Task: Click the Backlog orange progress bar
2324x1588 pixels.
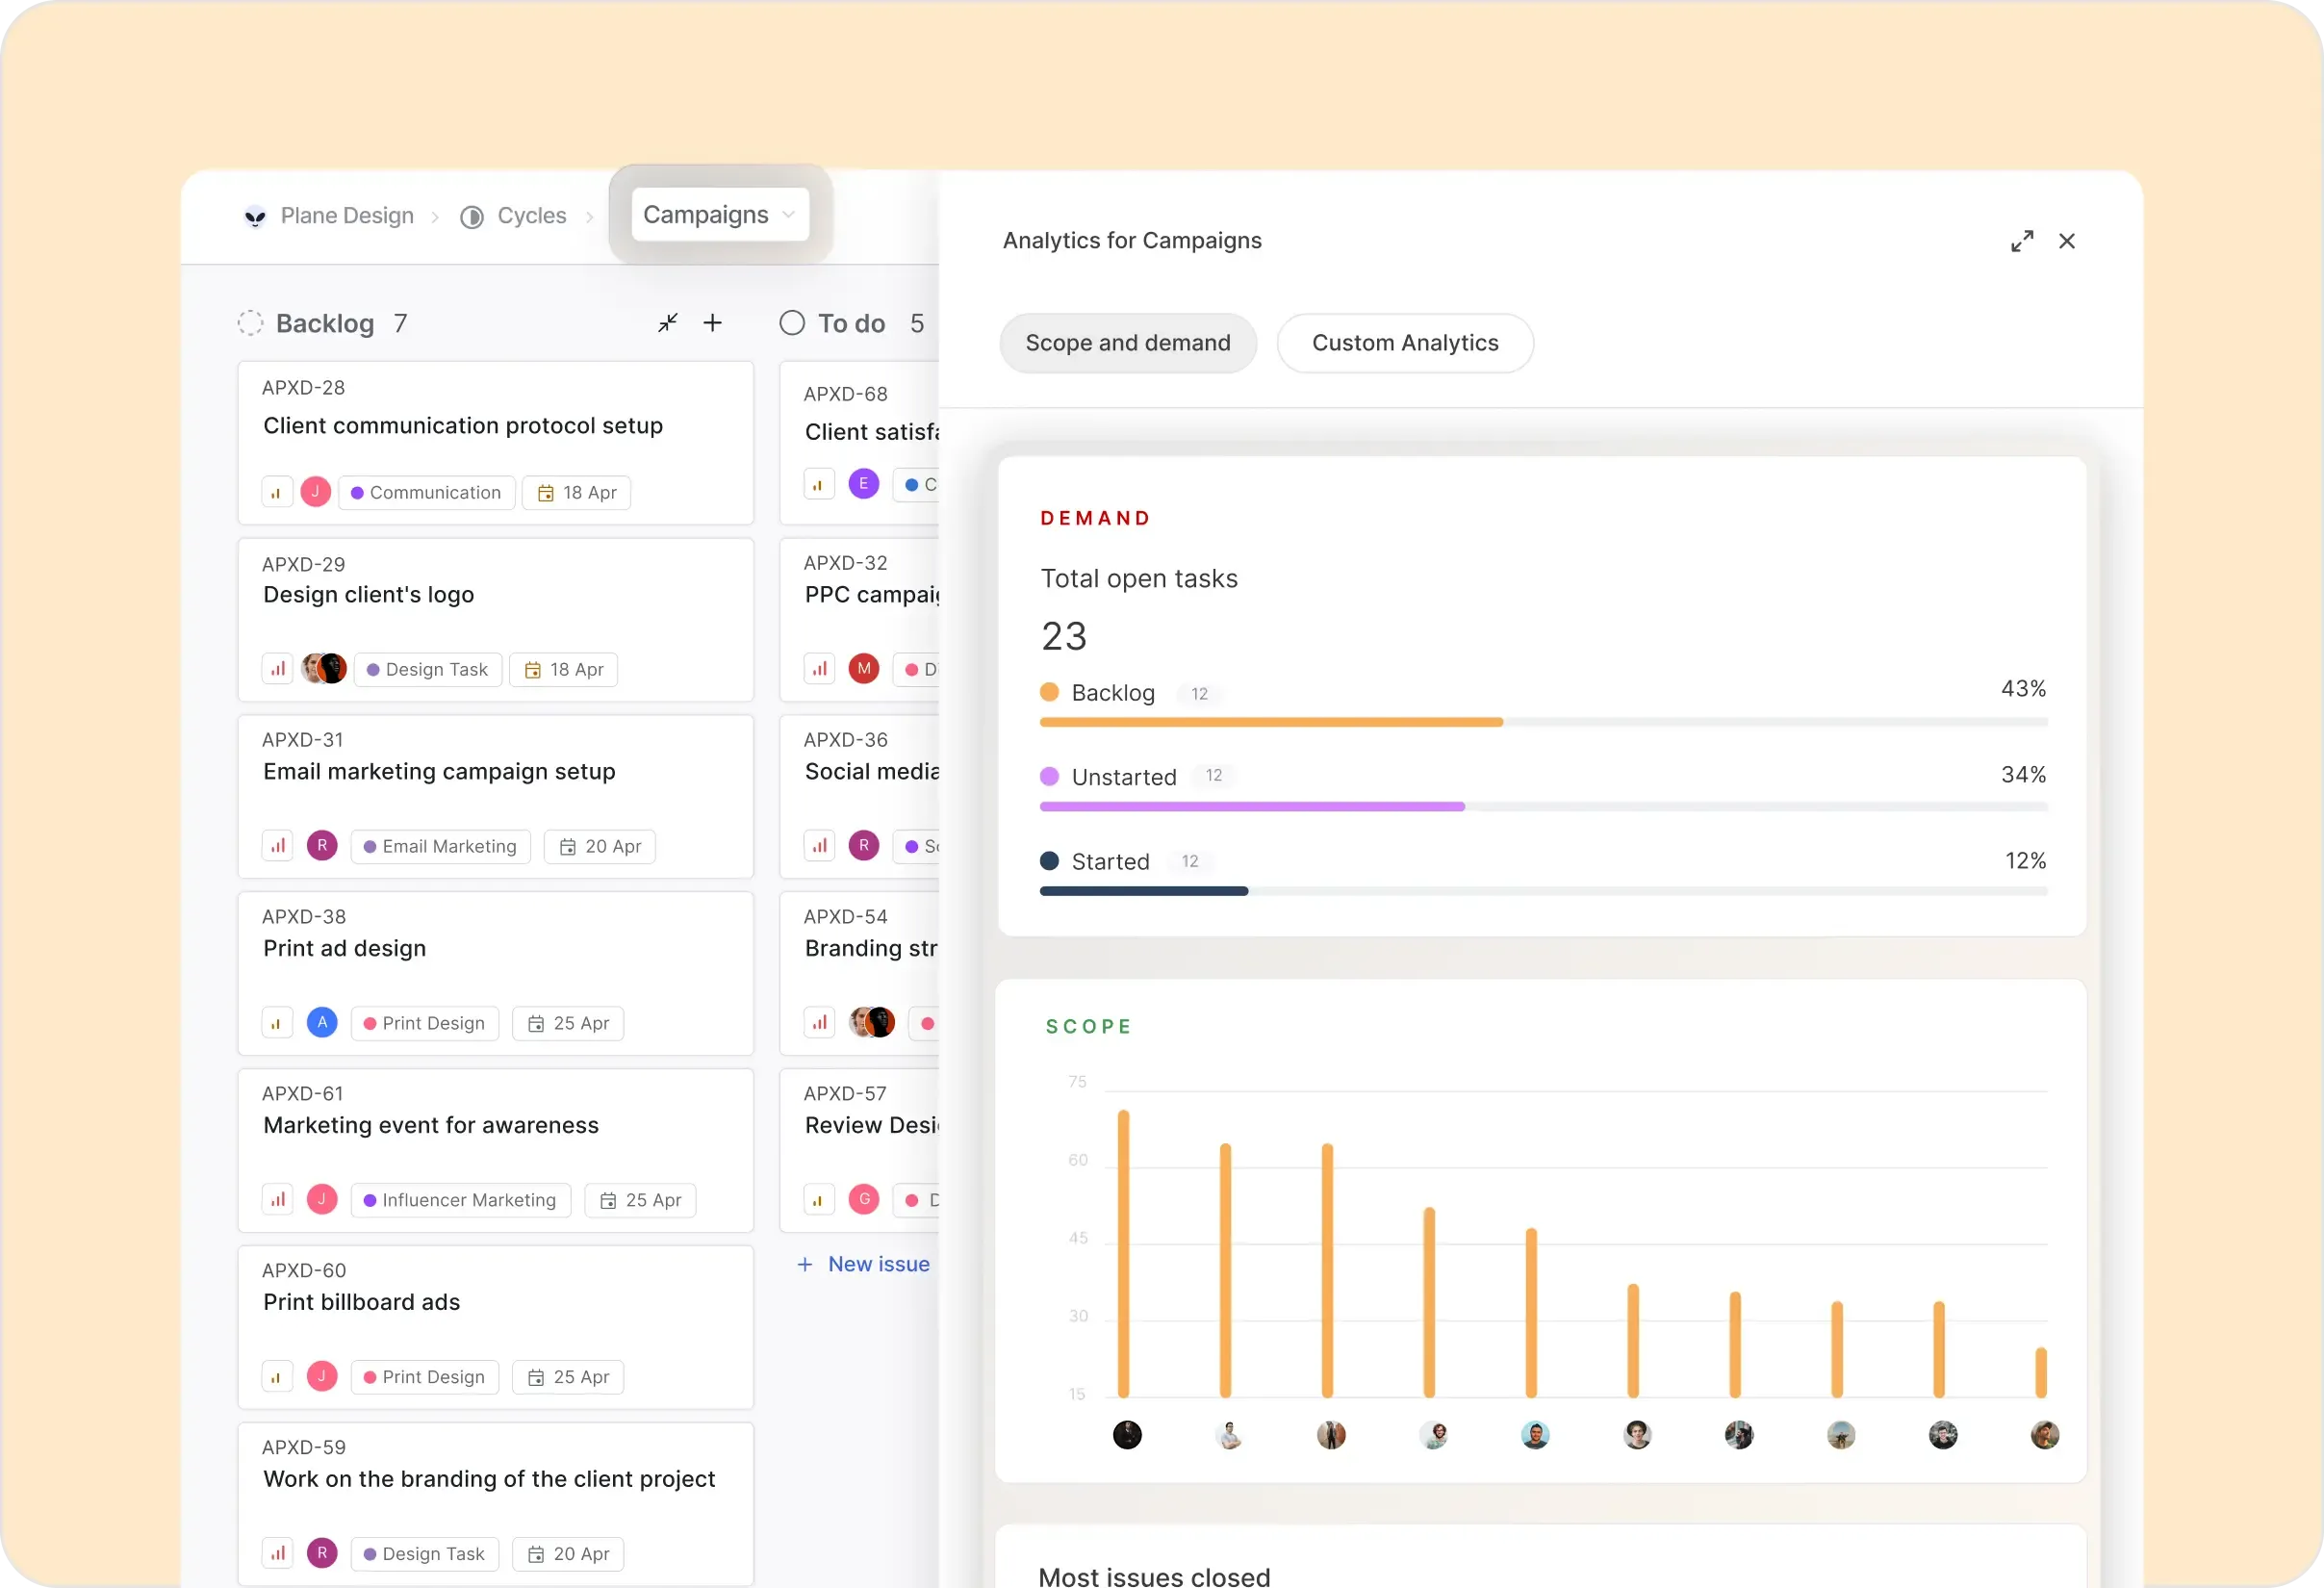Action: (1270, 722)
